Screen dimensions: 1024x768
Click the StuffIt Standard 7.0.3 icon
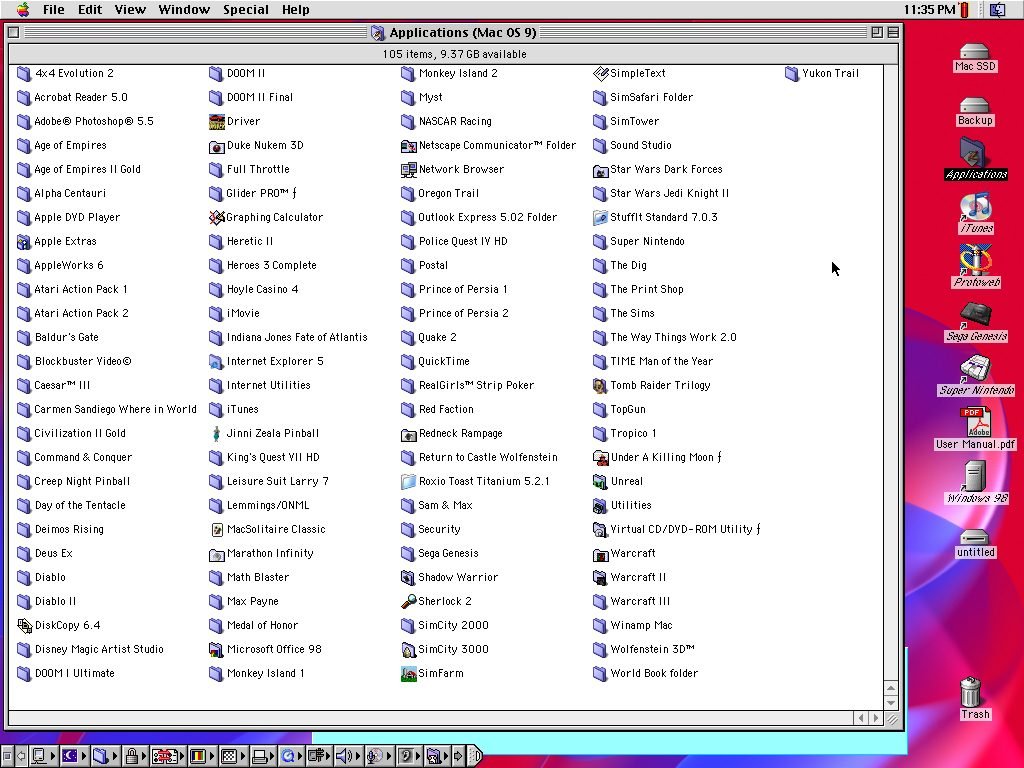click(x=601, y=217)
